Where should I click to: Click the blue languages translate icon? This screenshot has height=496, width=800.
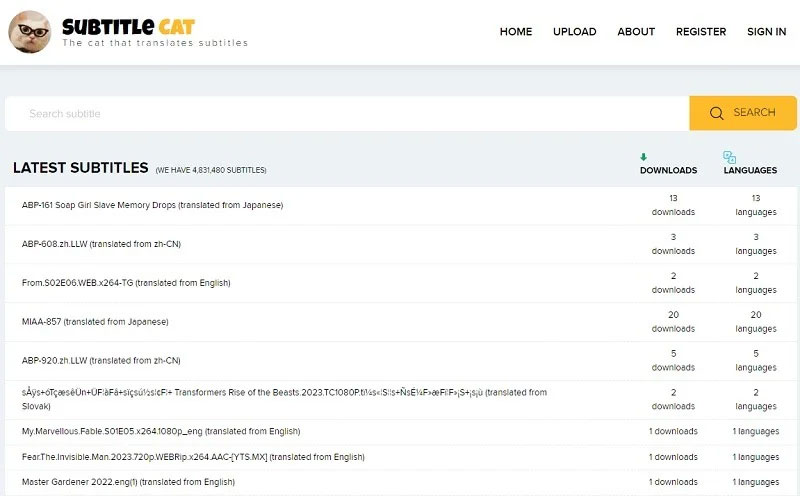(729, 157)
